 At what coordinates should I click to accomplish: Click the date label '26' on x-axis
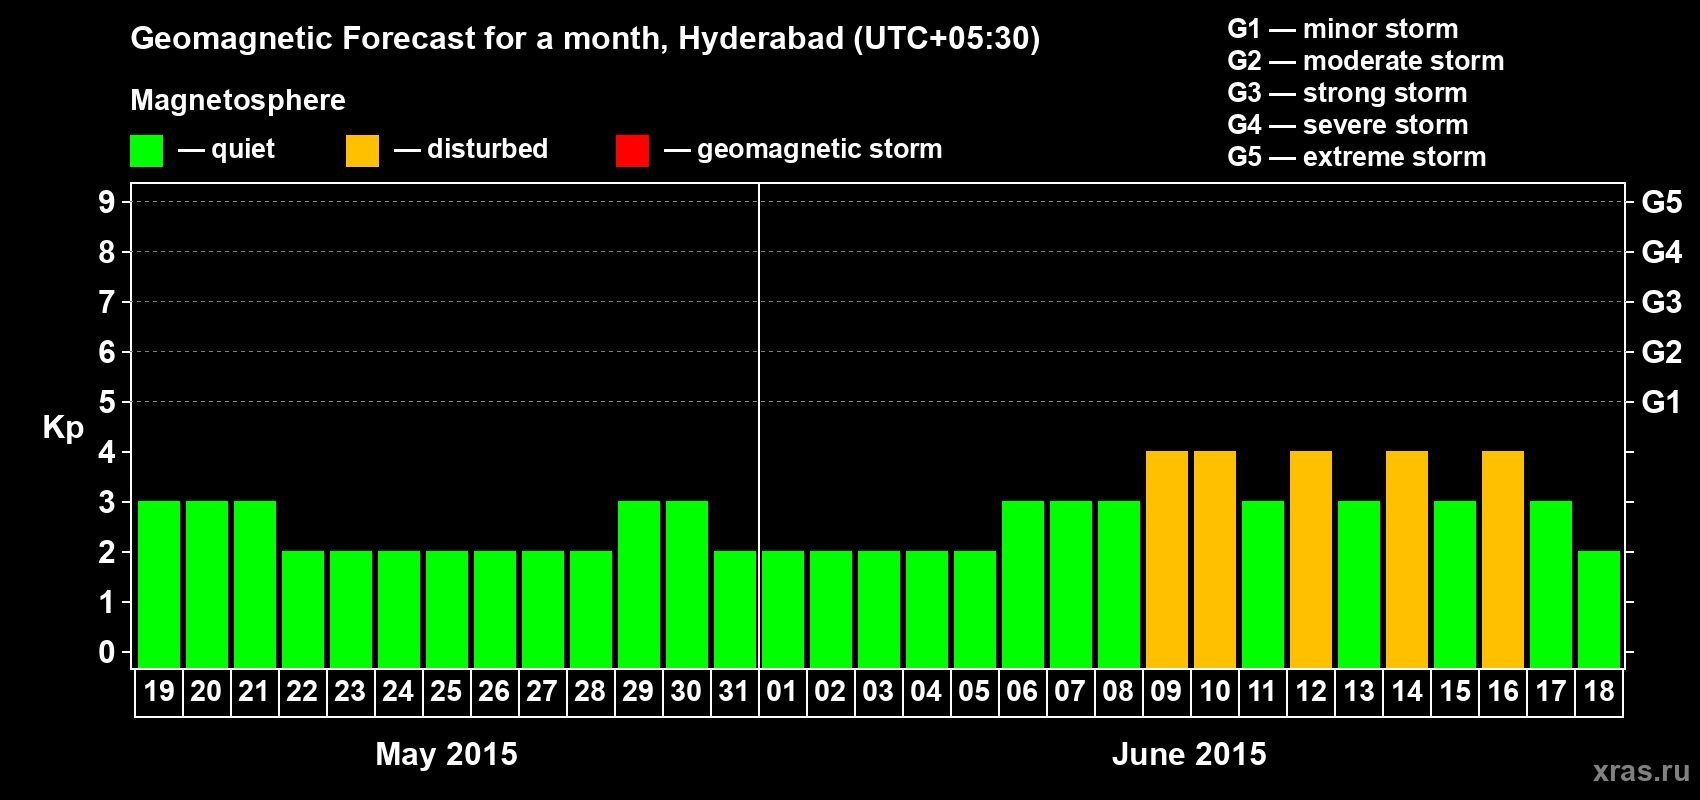pos(494,692)
